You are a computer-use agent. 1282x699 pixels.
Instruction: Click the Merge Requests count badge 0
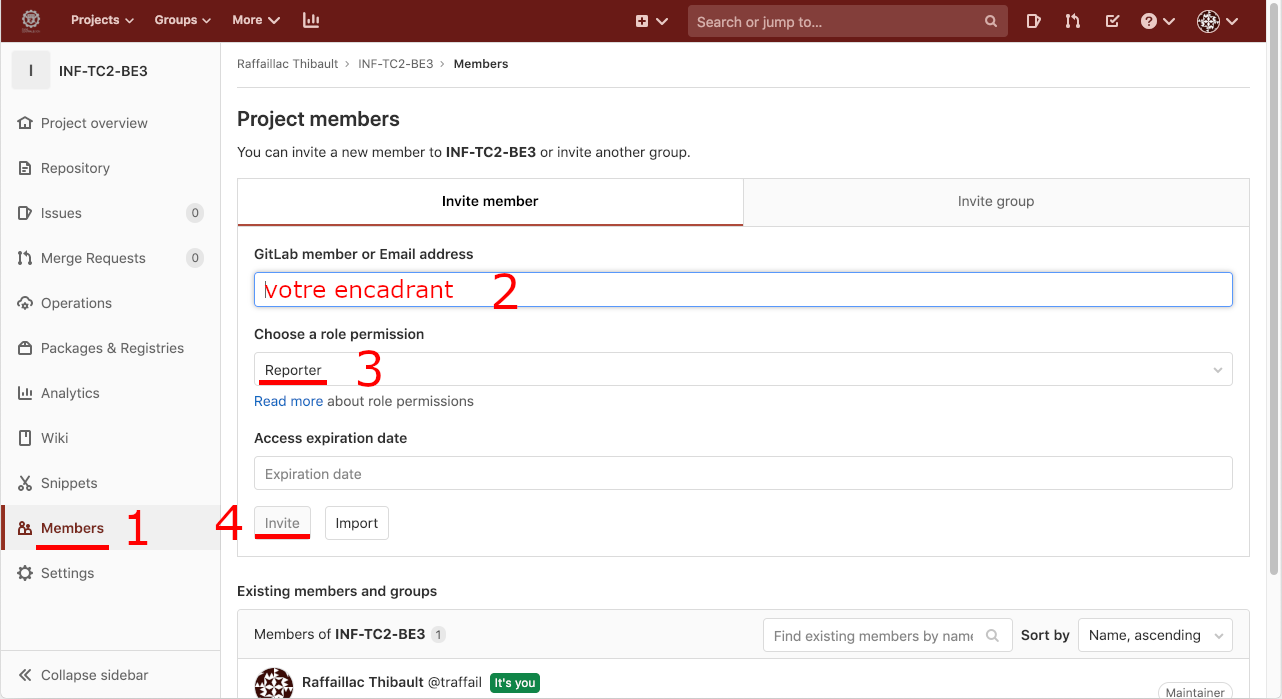(195, 258)
